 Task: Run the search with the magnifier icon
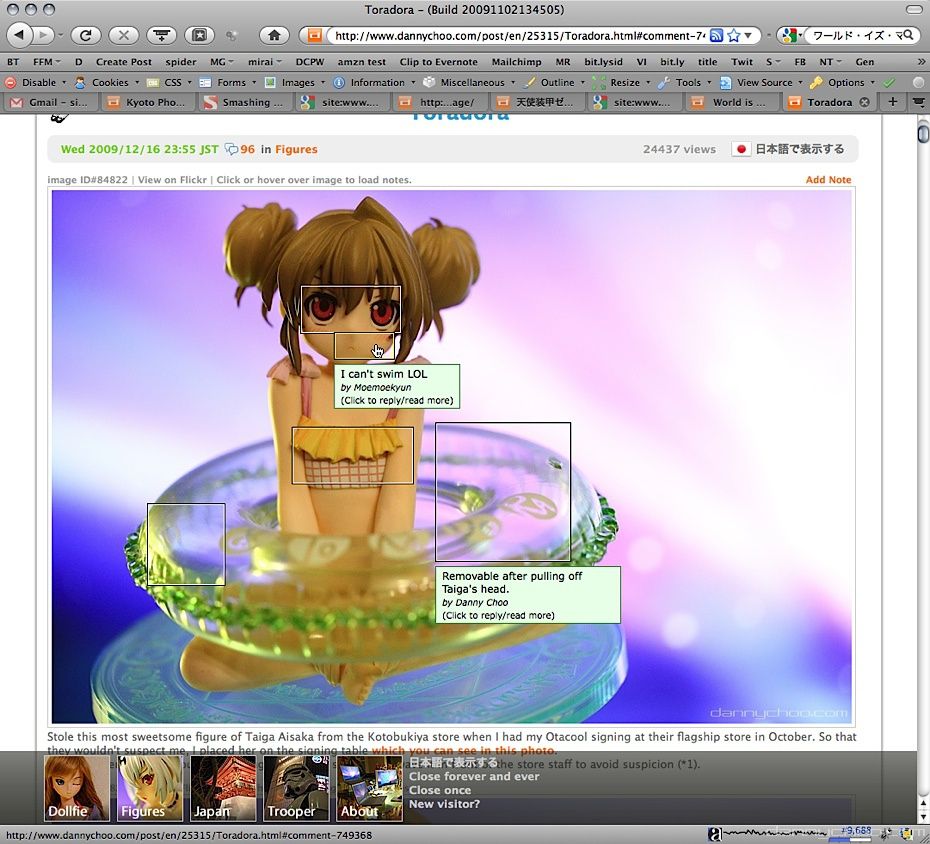(907, 36)
